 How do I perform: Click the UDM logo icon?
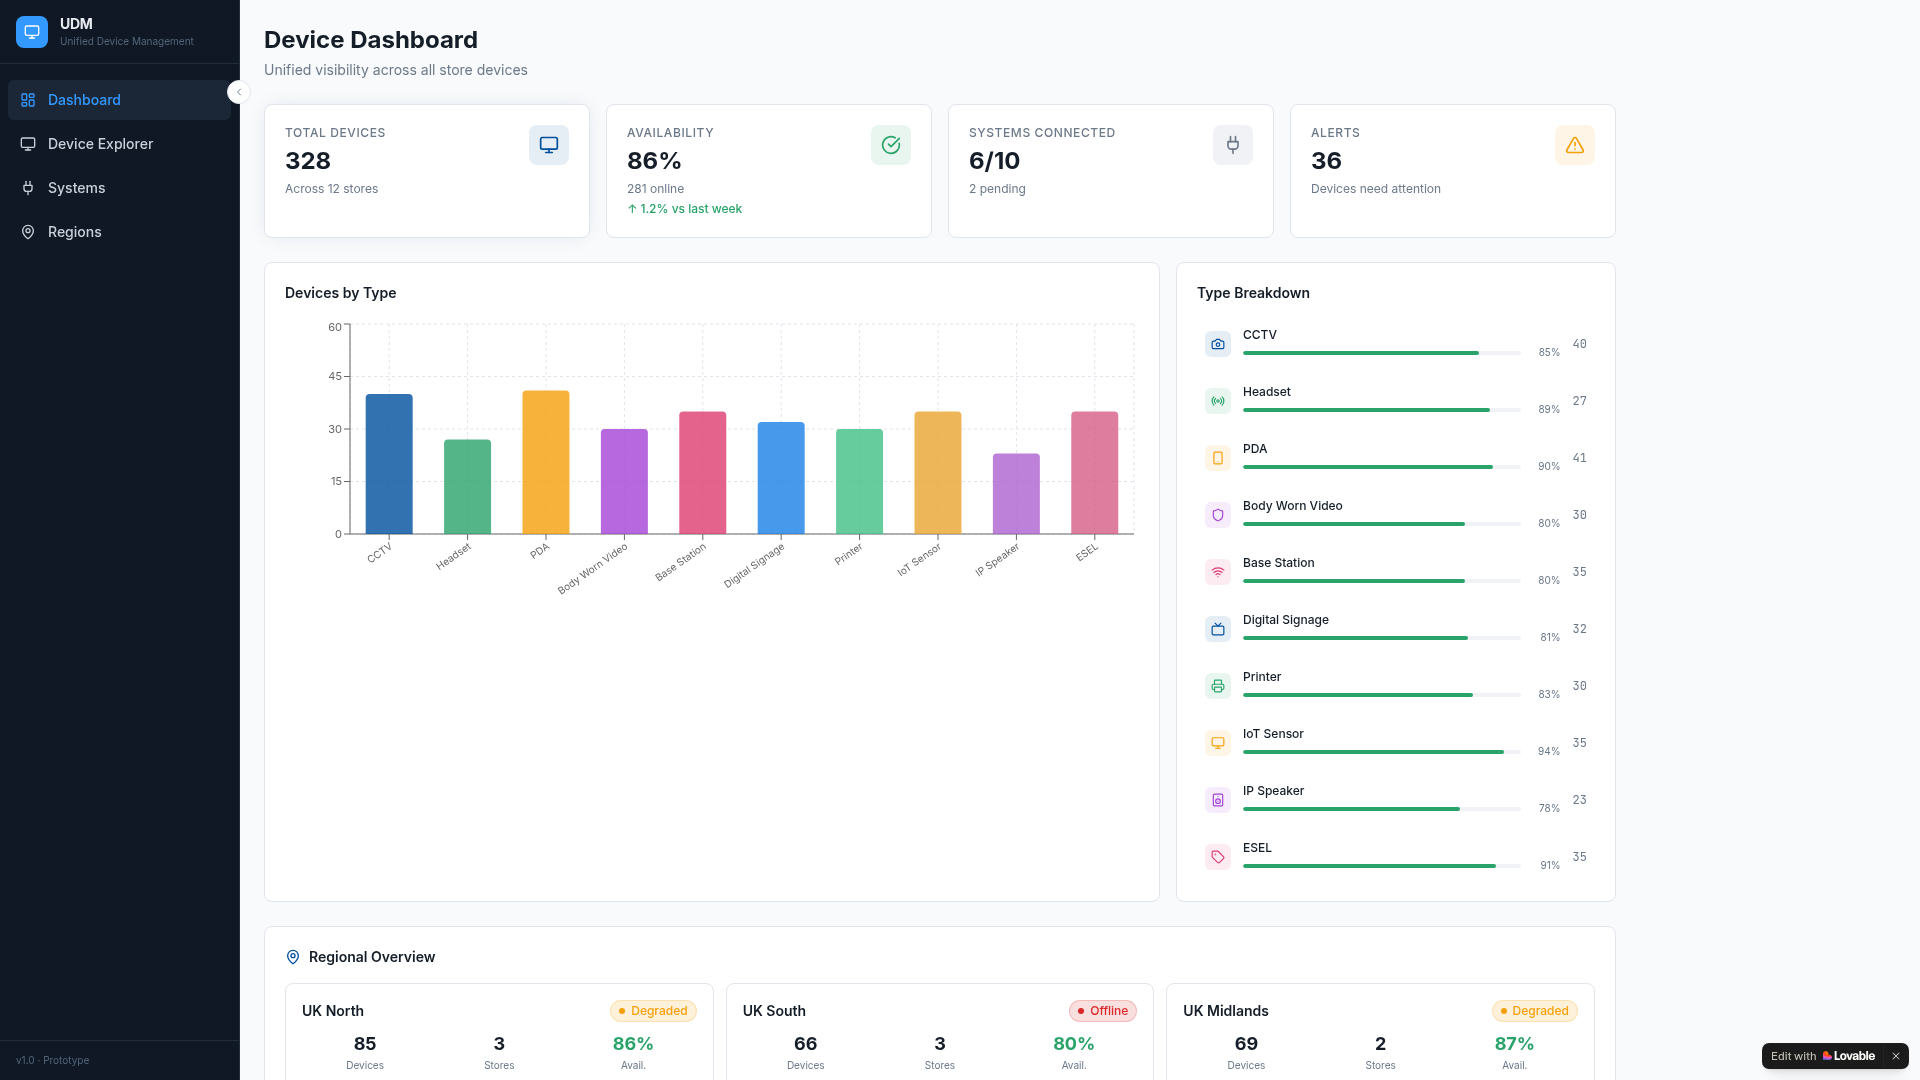point(32,32)
